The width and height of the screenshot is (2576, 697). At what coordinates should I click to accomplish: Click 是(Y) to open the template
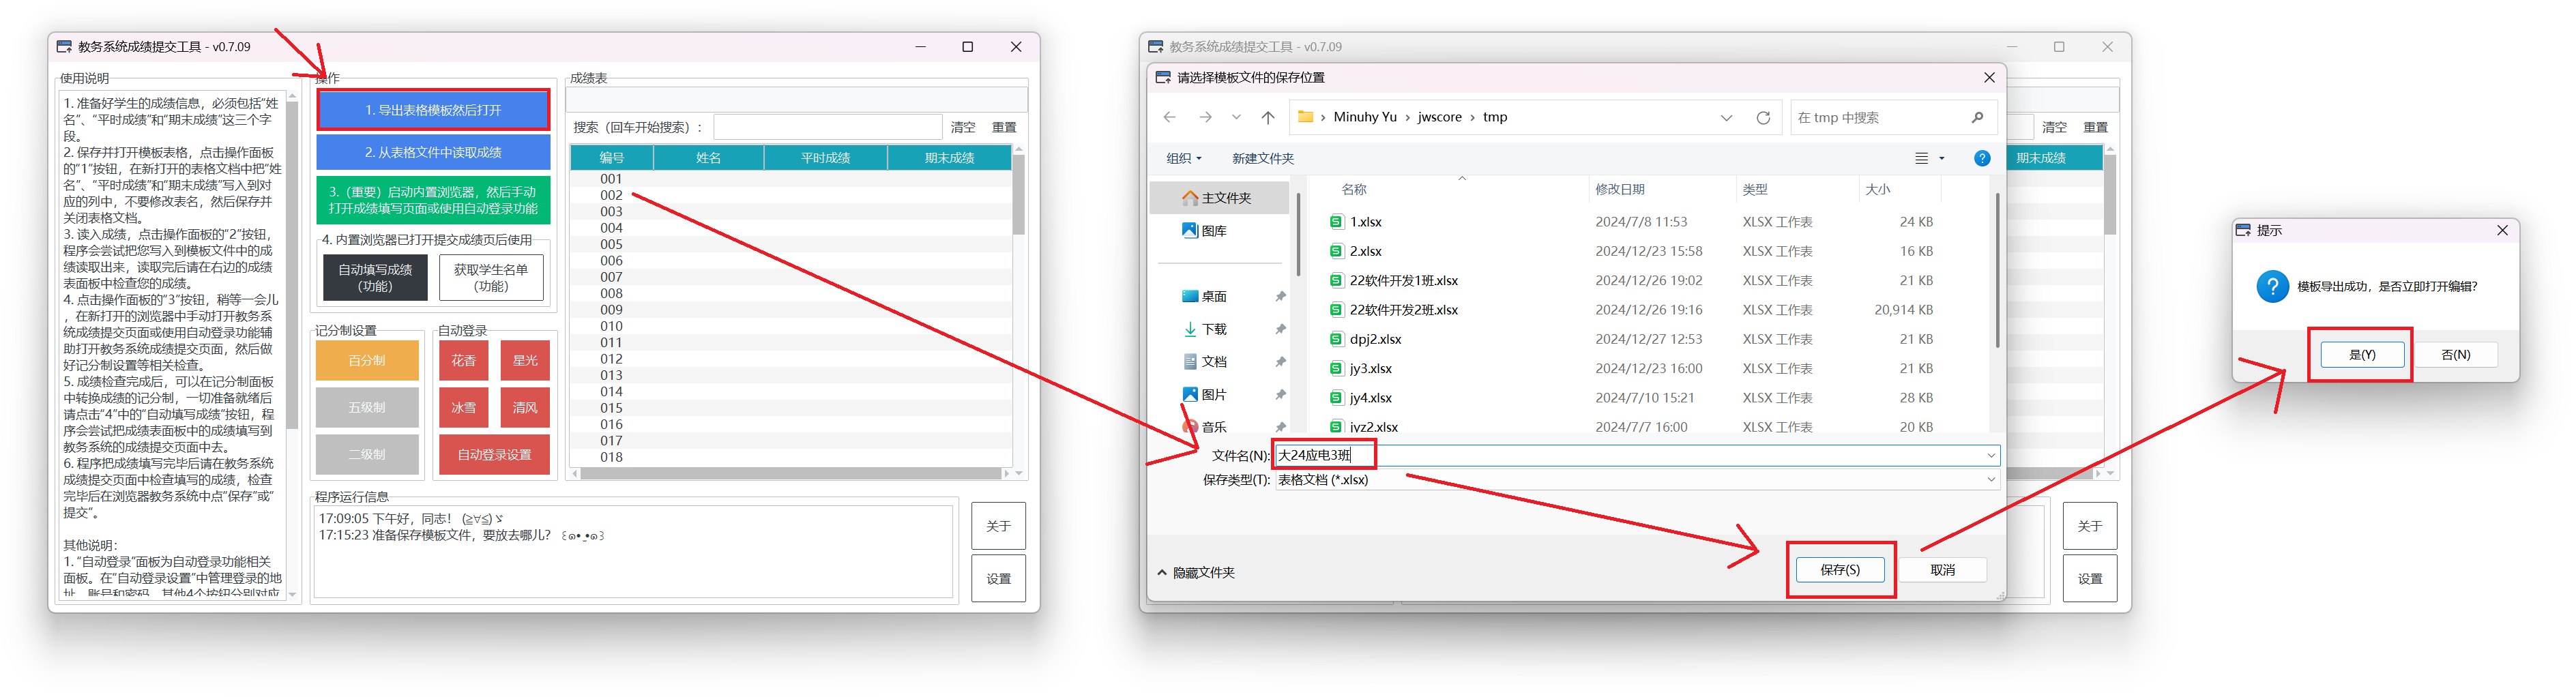tap(2362, 355)
